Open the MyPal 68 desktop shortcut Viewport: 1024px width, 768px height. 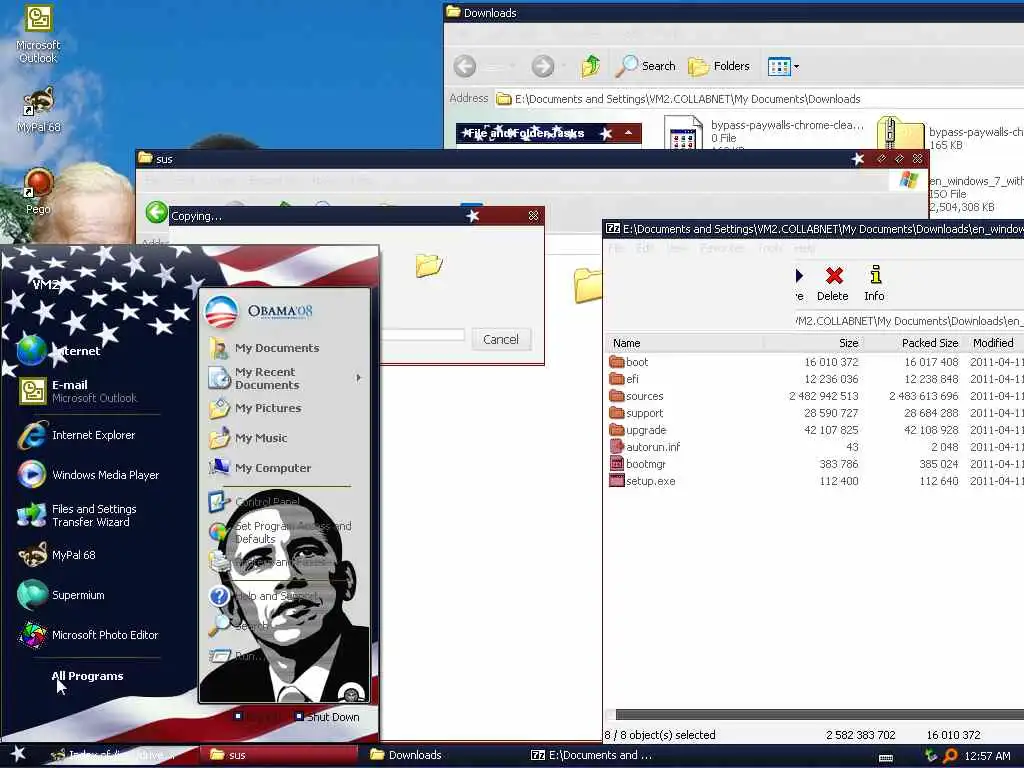pos(39,109)
